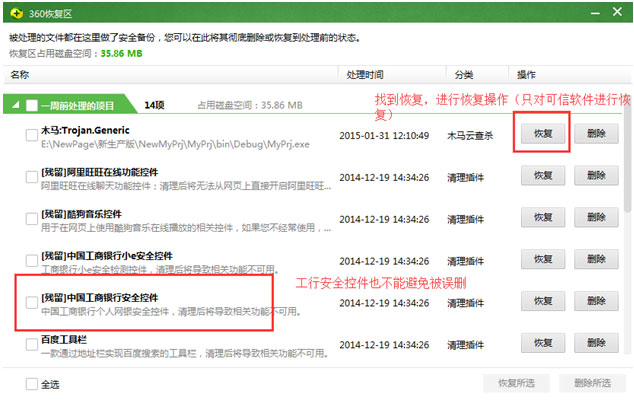
Task: Restore 百度工具栏
Action: click(x=543, y=343)
